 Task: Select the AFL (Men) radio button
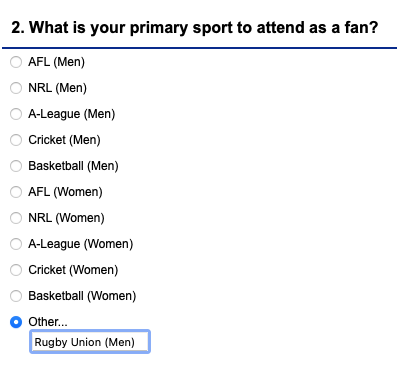[16, 62]
